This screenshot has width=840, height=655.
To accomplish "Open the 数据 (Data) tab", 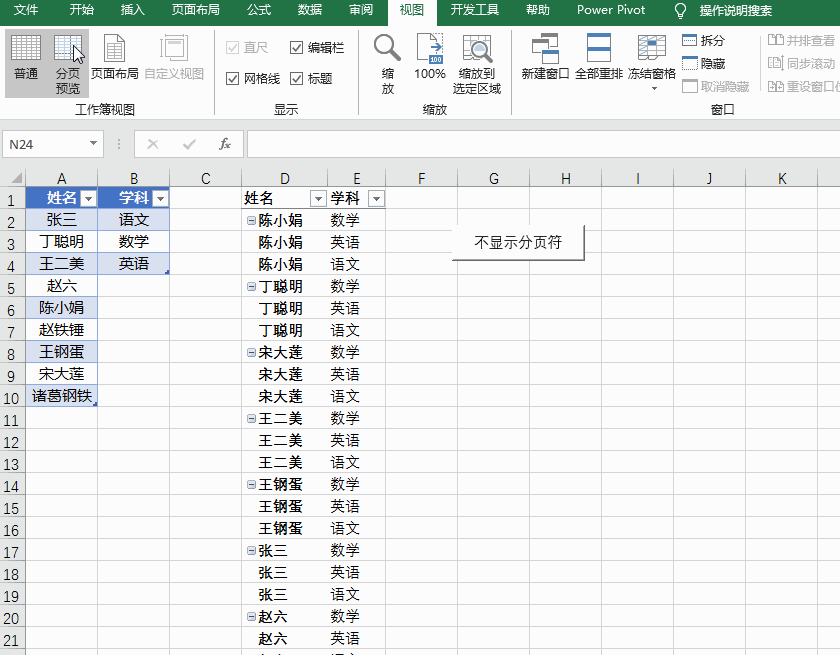I will tap(310, 10).
